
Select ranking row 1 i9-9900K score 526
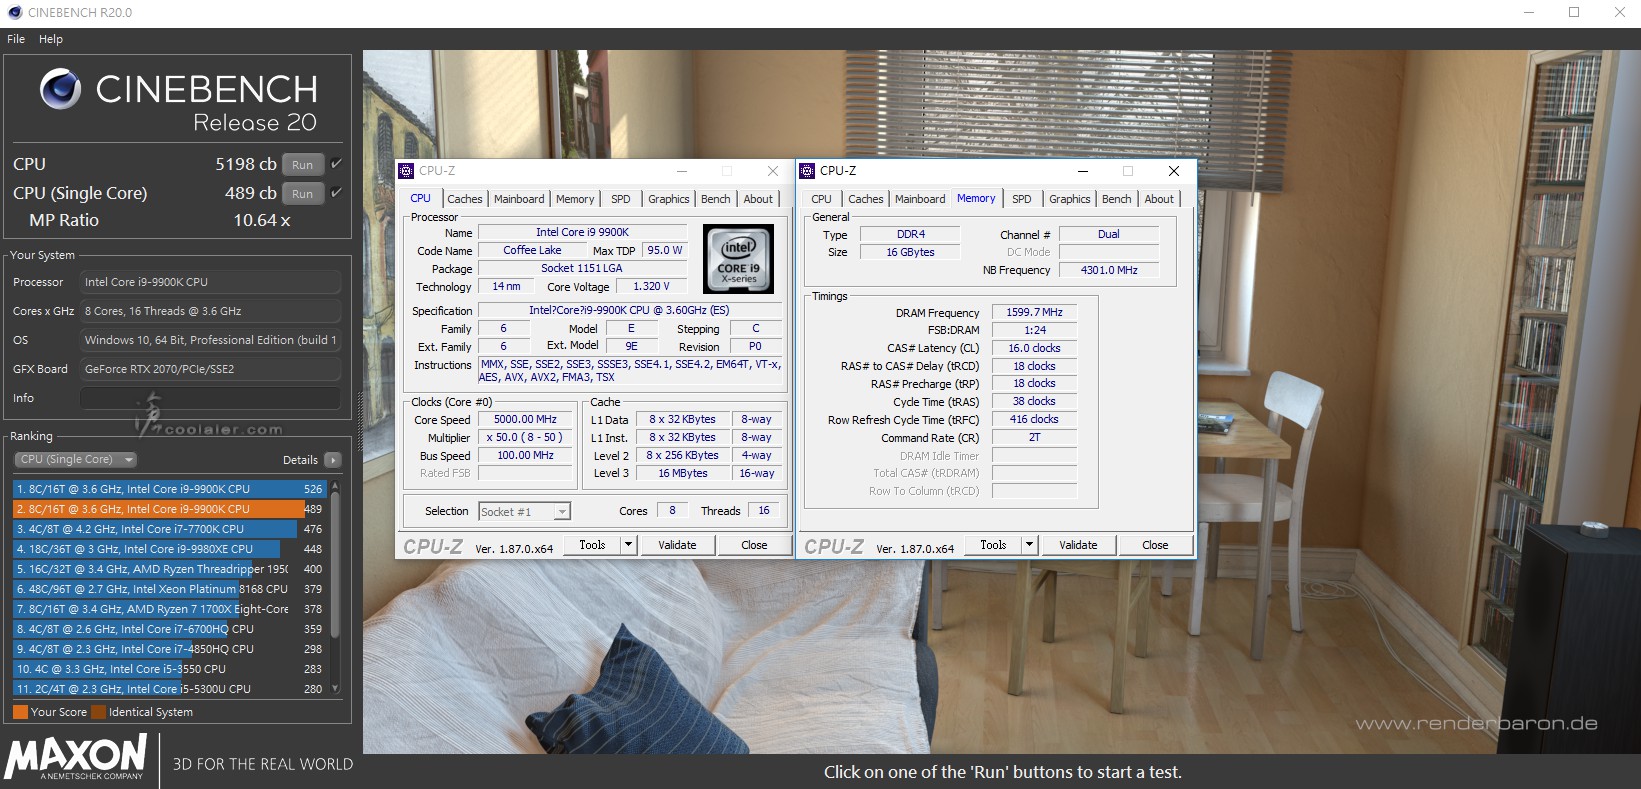tap(170, 489)
